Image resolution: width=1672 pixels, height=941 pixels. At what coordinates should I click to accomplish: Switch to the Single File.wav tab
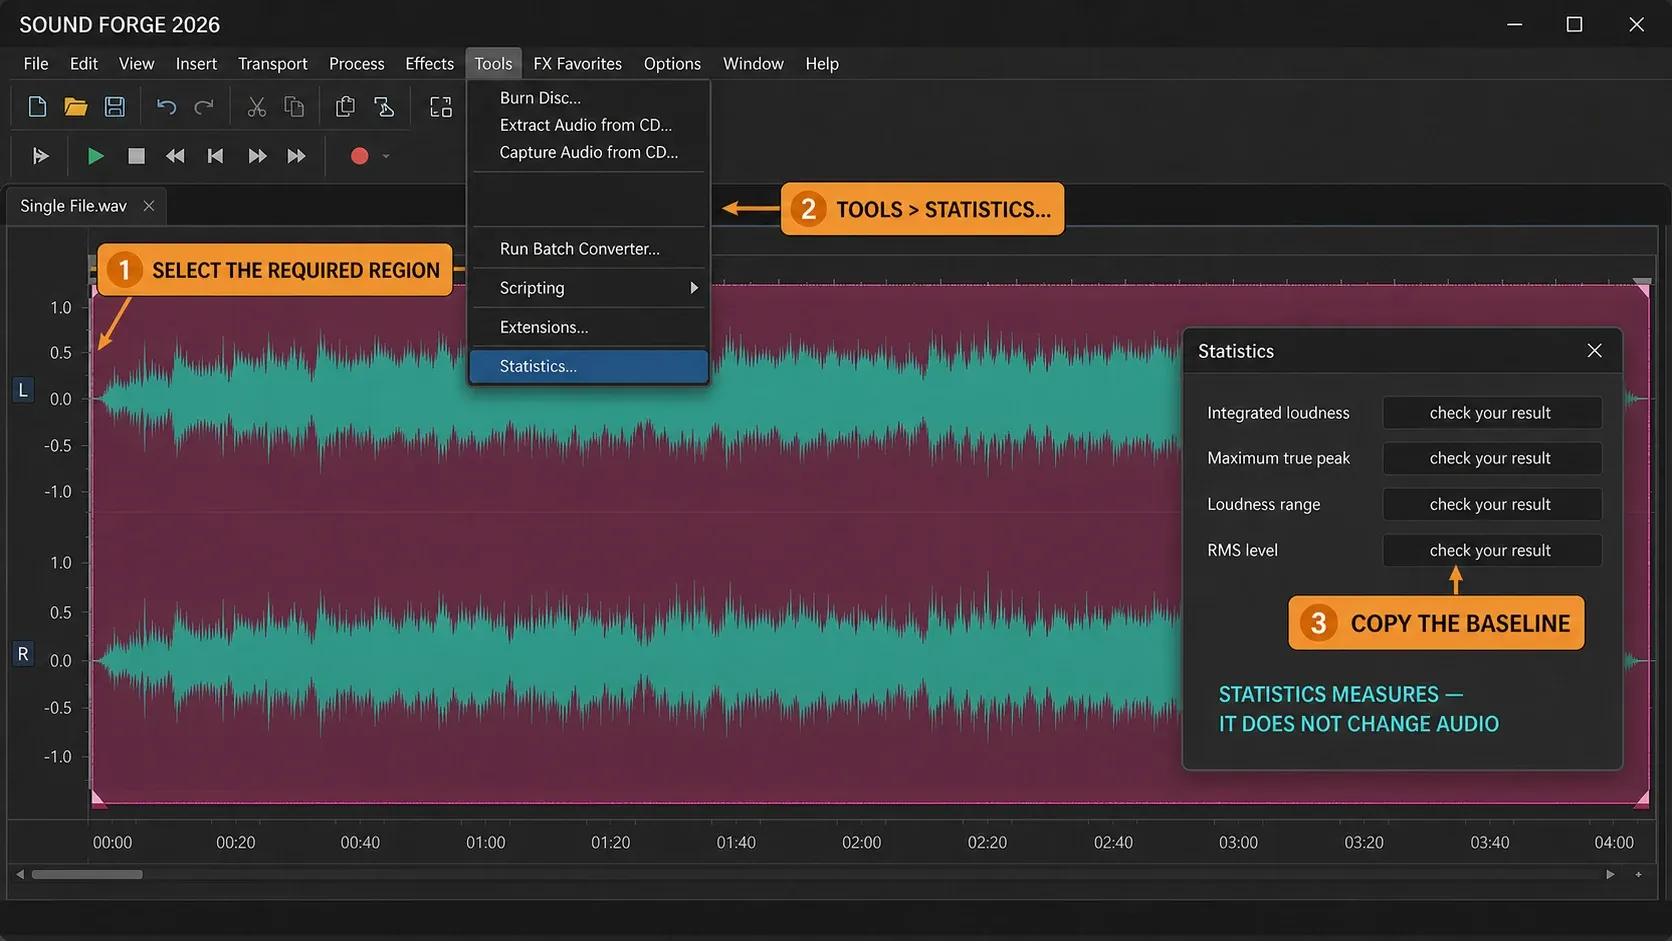[x=73, y=206]
